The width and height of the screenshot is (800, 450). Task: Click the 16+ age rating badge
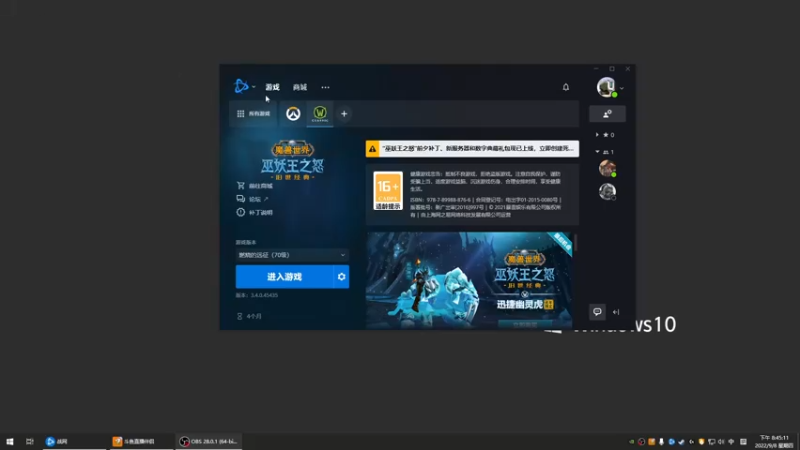coord(388,191)
